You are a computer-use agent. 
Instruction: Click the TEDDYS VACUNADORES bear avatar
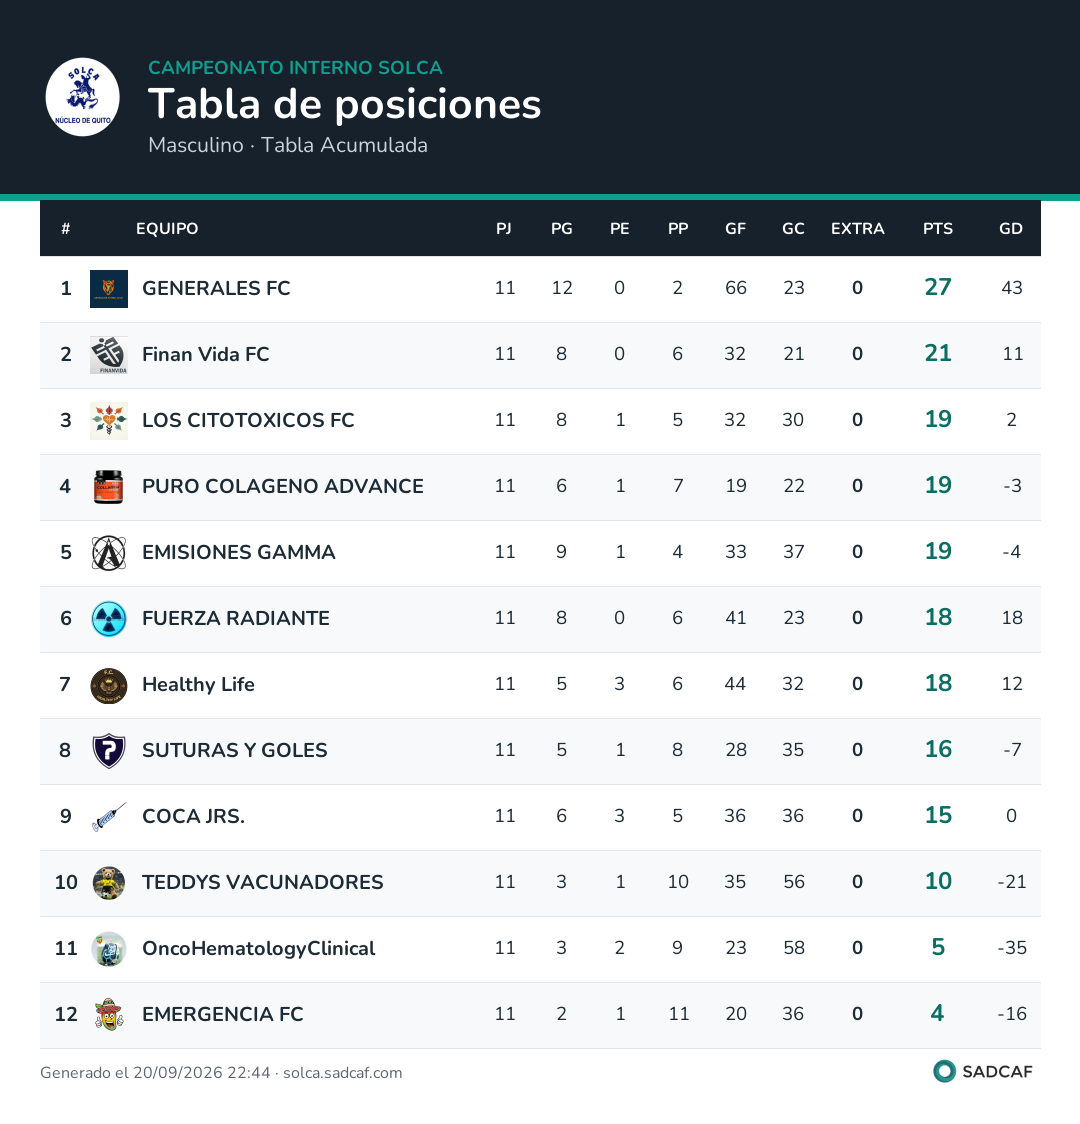(x=109, y=882)
